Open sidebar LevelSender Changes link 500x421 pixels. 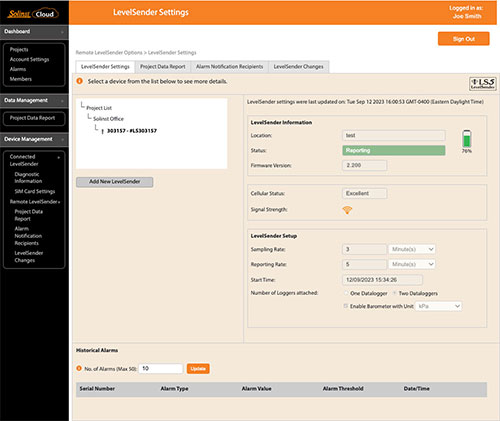pos(29,257)
